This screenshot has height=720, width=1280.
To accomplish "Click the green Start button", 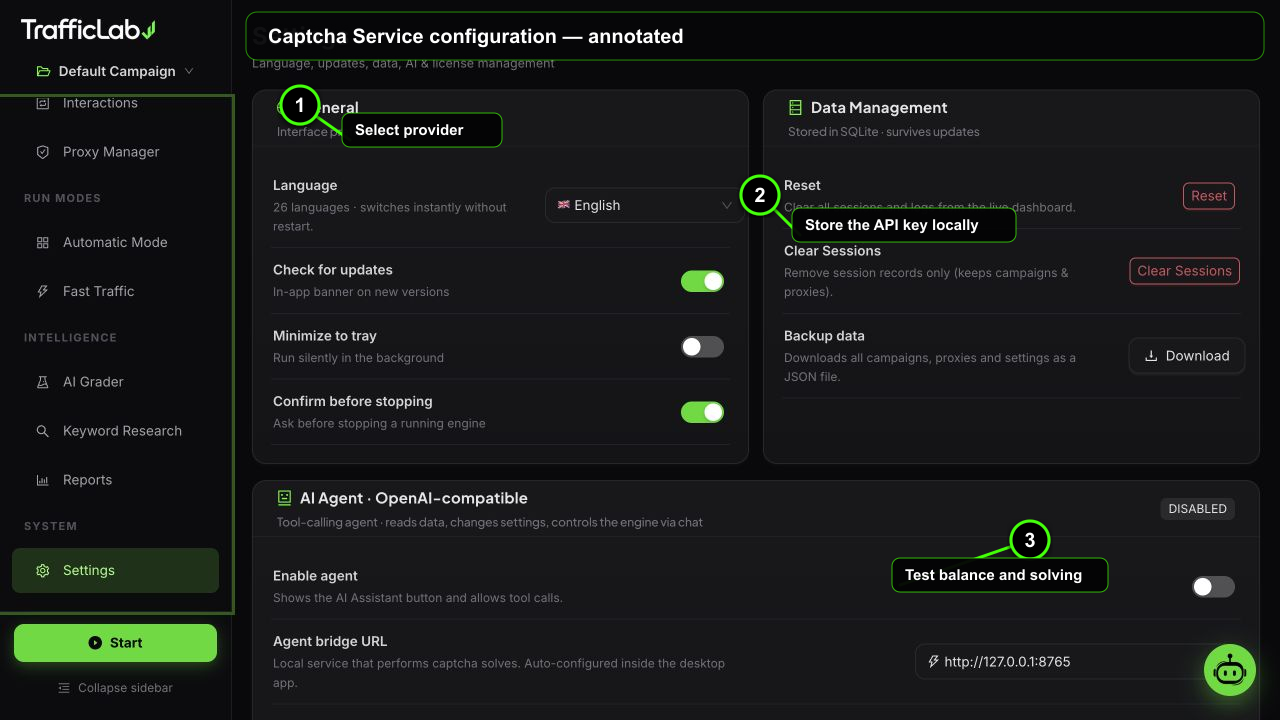I will pyautogui.click(x=115, y=643).
